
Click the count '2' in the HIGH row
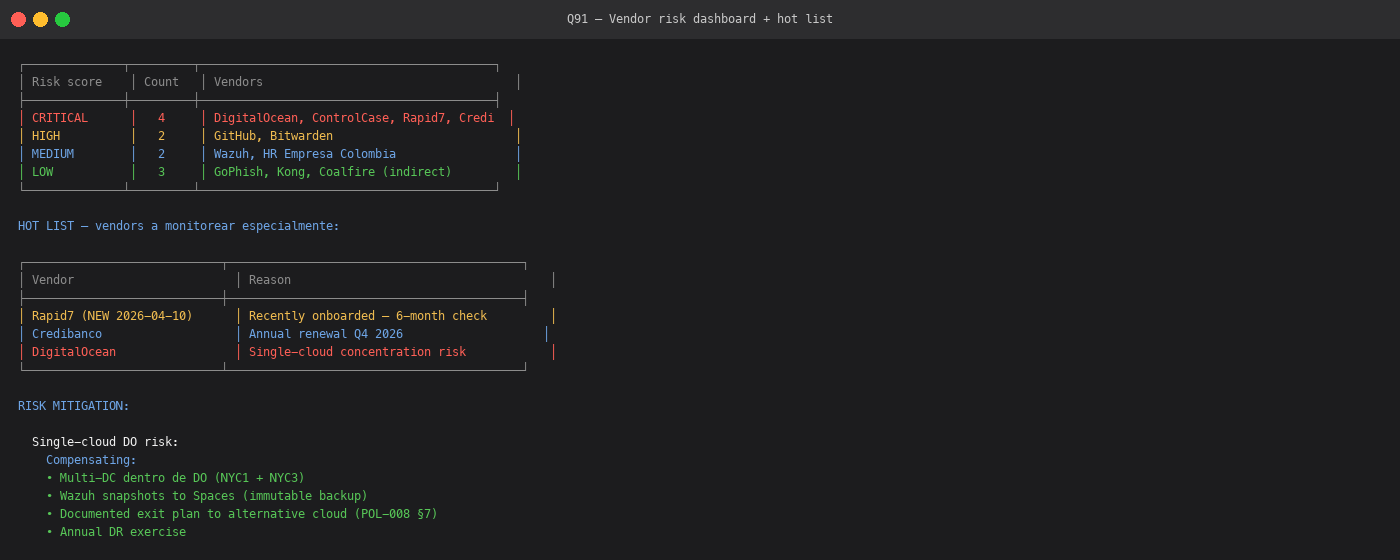click(161, 136)
